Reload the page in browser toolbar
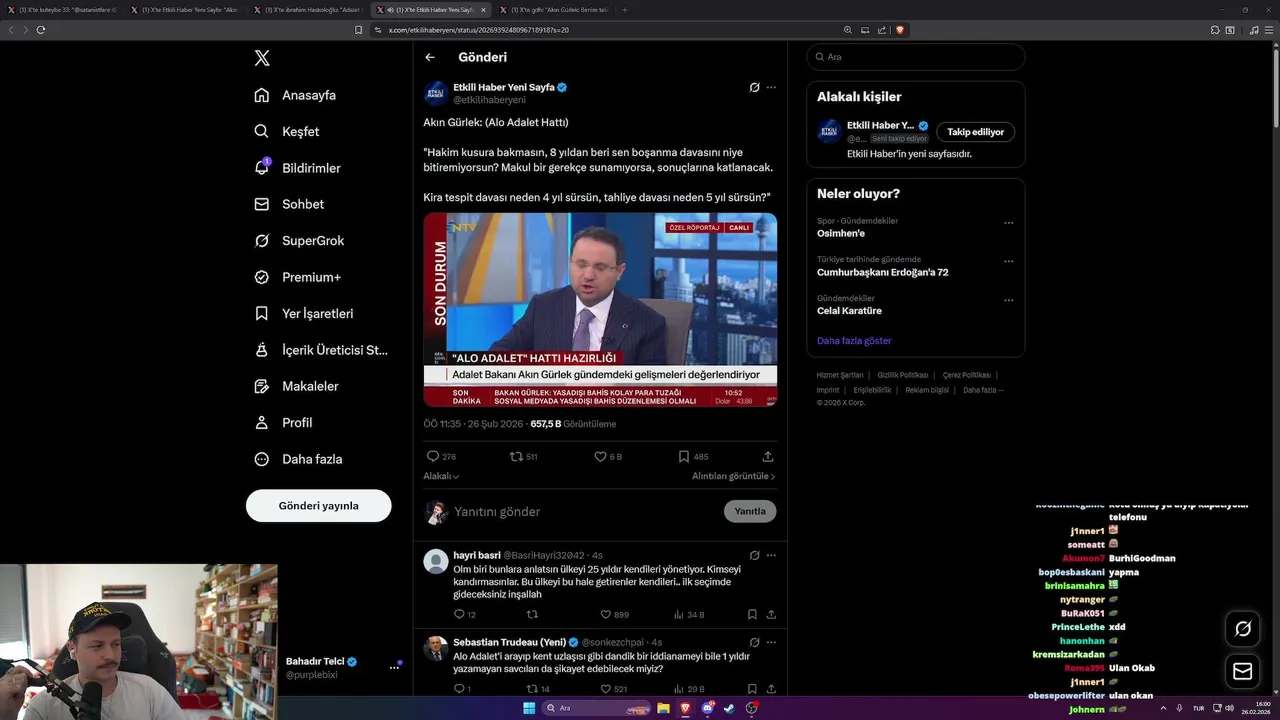 41,30
